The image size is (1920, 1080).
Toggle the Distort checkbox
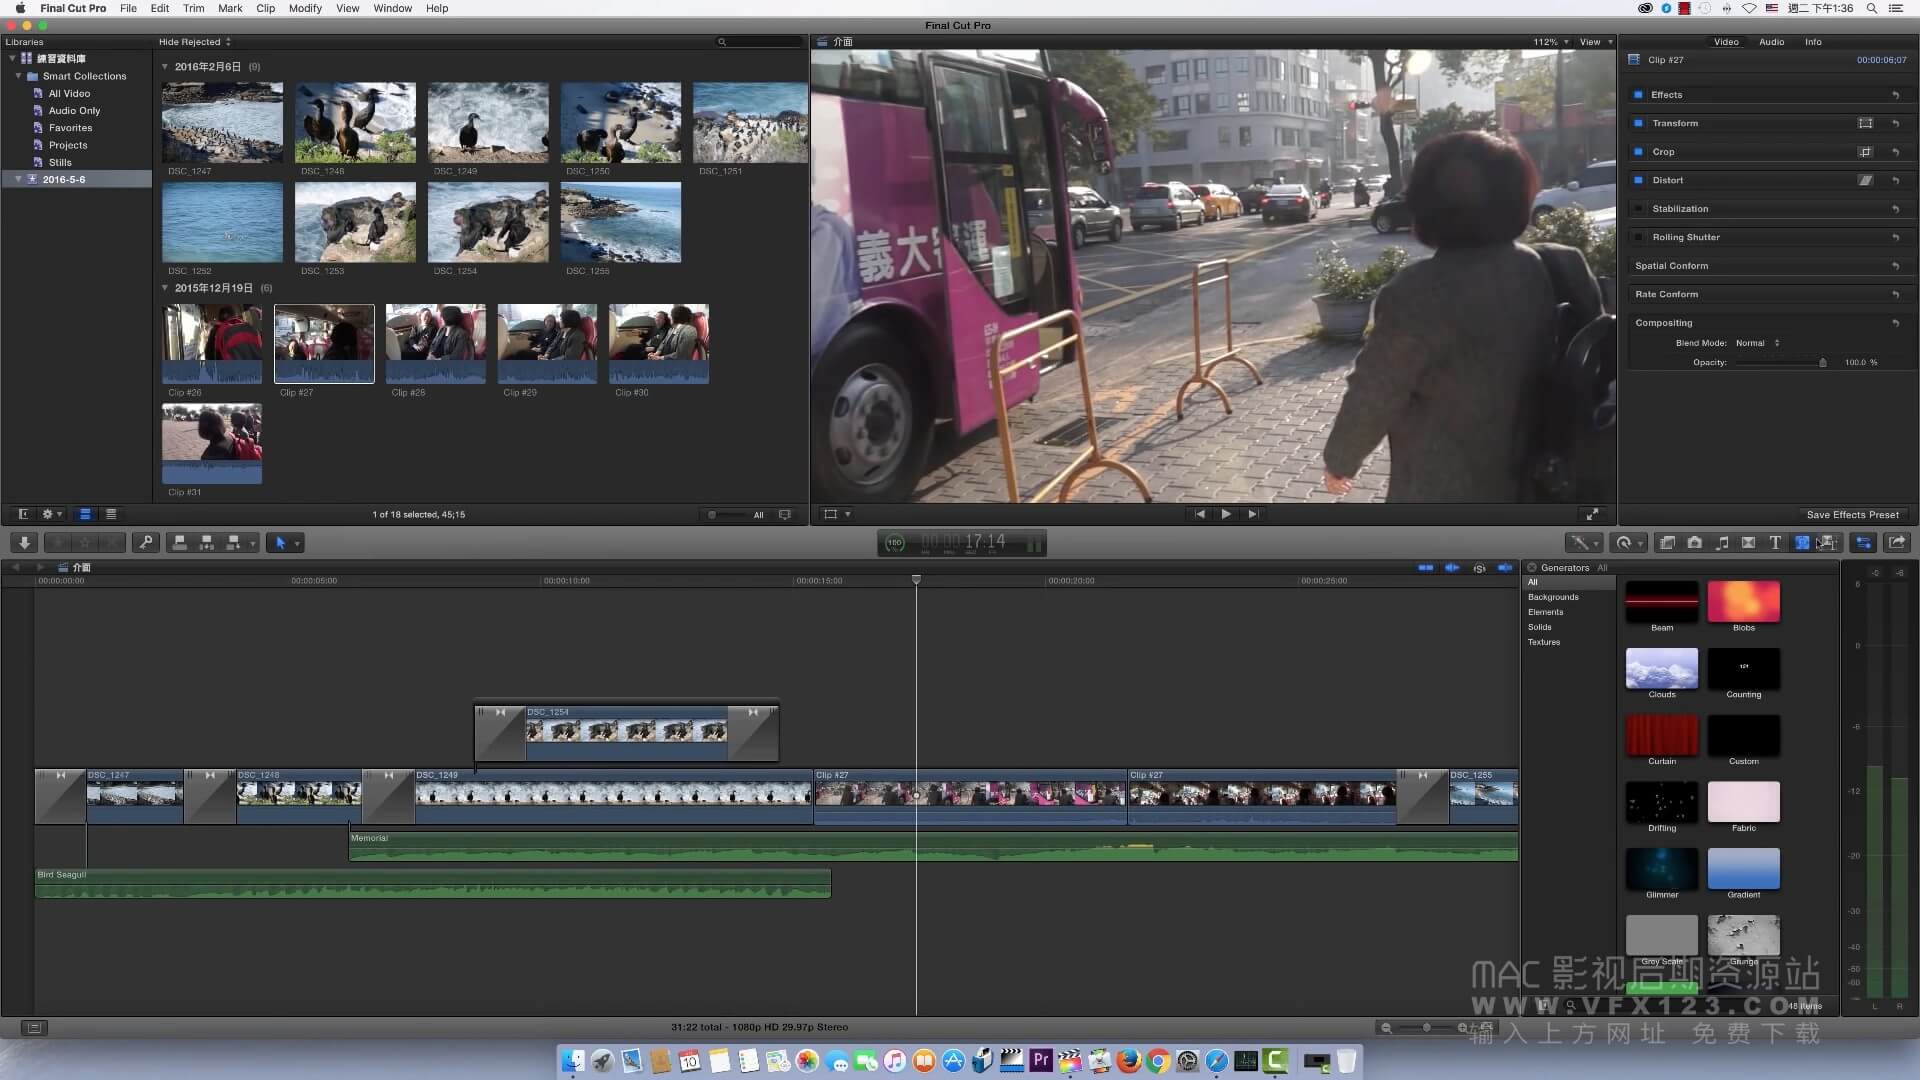pyautogui.click(x=1638, y=181)
